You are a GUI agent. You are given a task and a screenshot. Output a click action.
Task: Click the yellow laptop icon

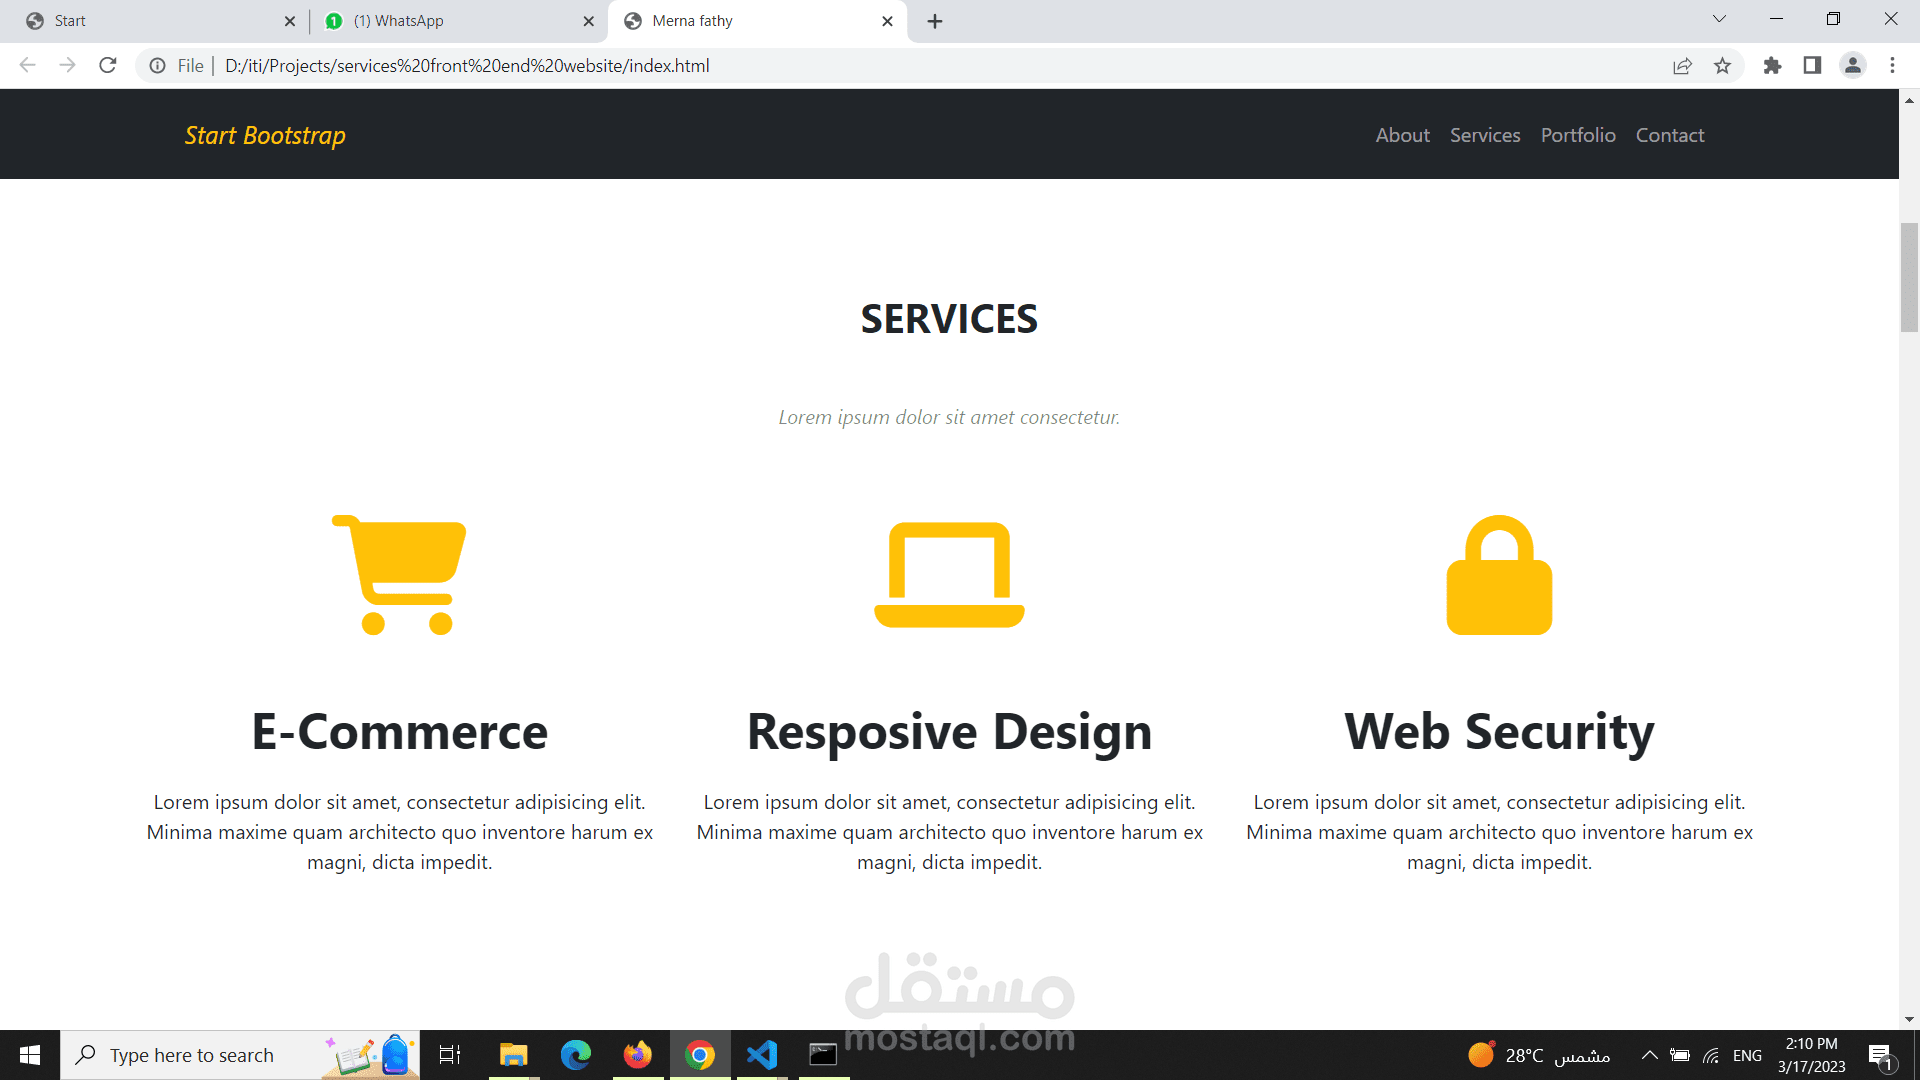(949, 575)
